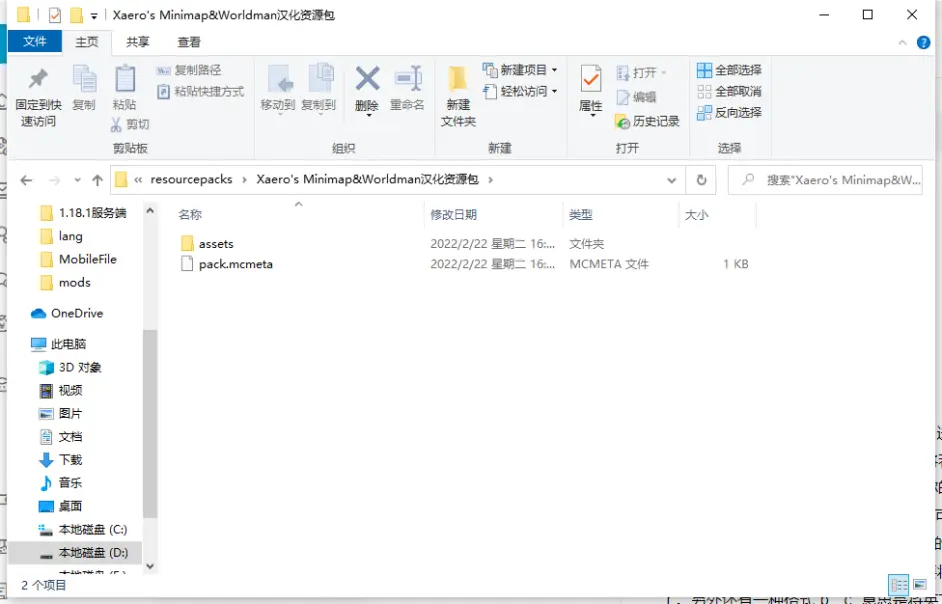Click the 打开 open button
The height and width of the screenshot is (604, 942).
point(641,73)
